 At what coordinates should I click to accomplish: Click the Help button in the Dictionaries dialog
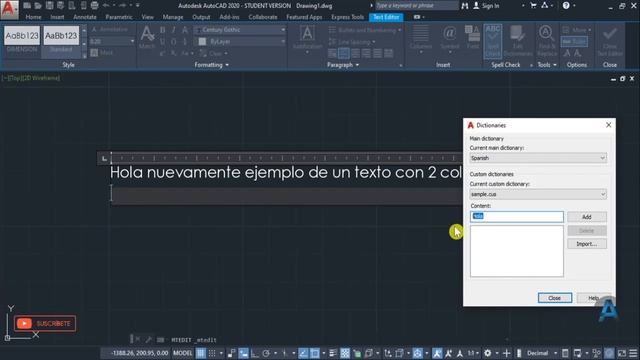coord(594,298)
